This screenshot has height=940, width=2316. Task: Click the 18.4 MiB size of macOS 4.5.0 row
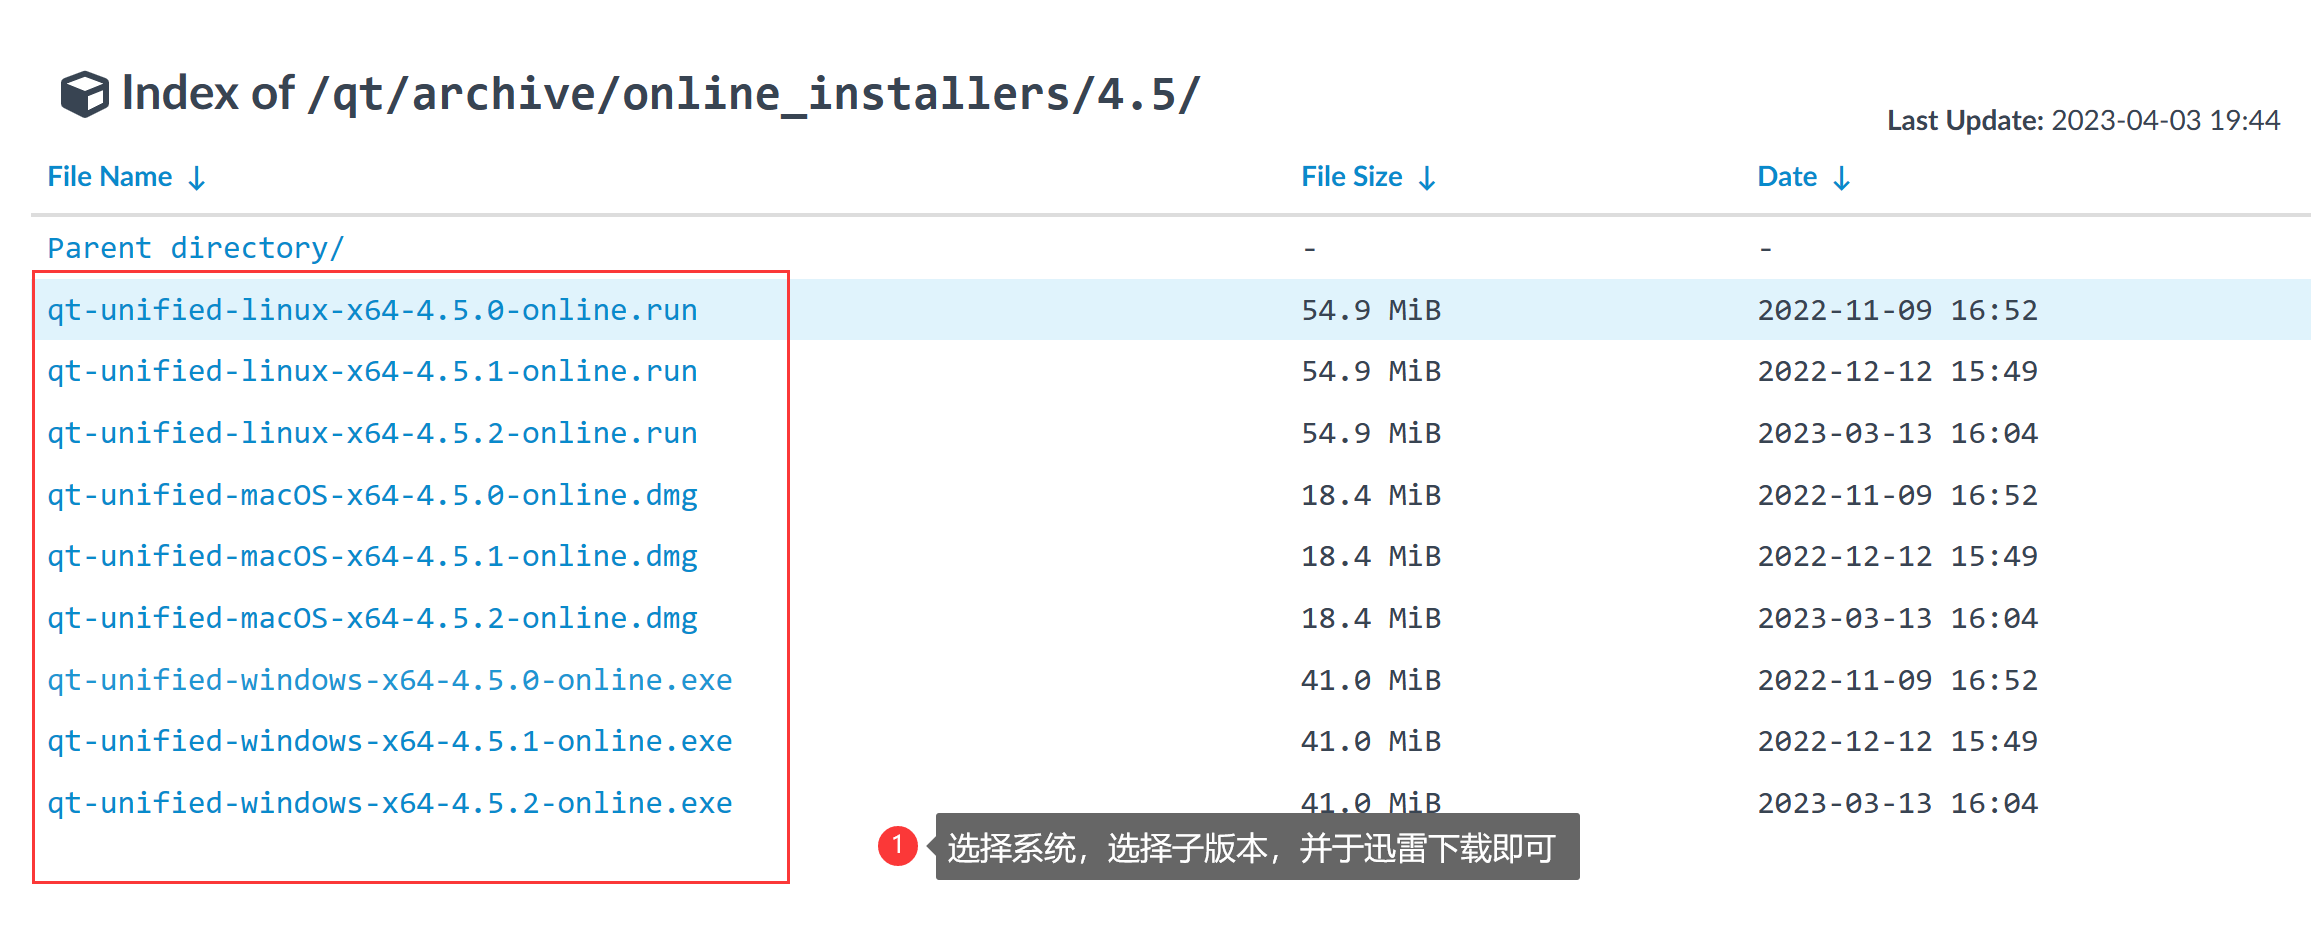coord(1371,495)
